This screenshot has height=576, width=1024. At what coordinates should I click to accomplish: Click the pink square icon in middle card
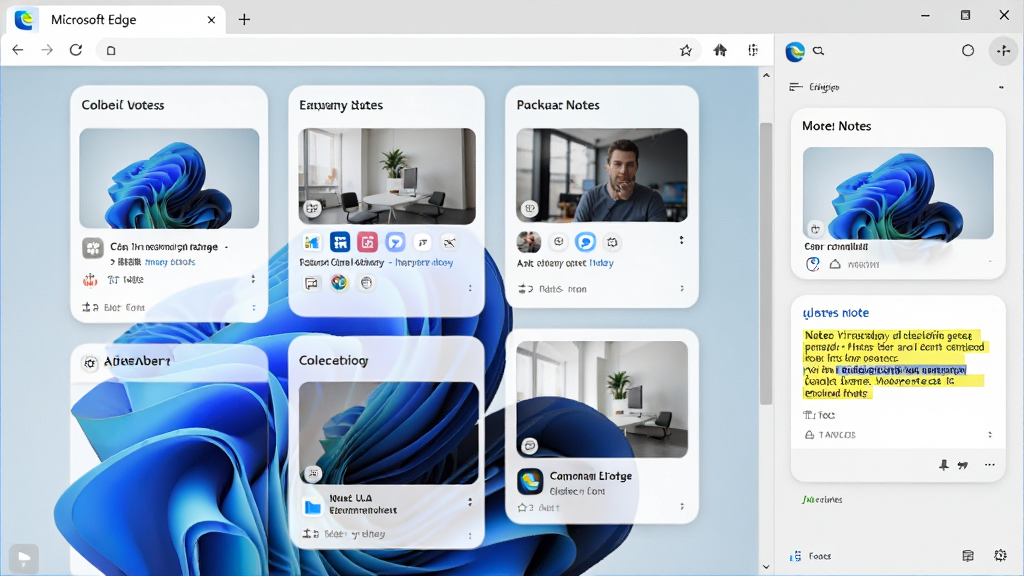coord(367,242)
